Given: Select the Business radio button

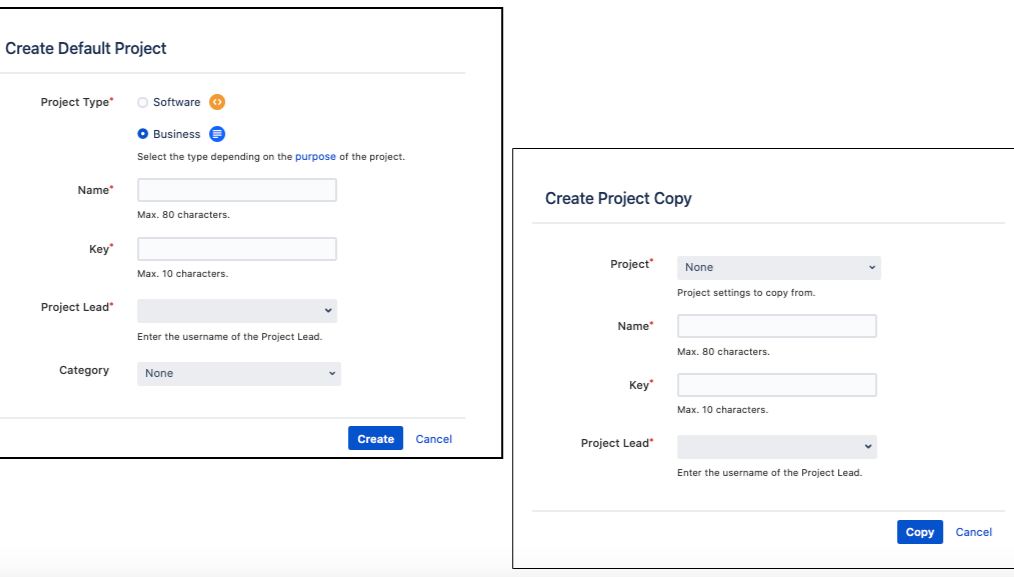Looking at the screenshot, I should point(143,134).
